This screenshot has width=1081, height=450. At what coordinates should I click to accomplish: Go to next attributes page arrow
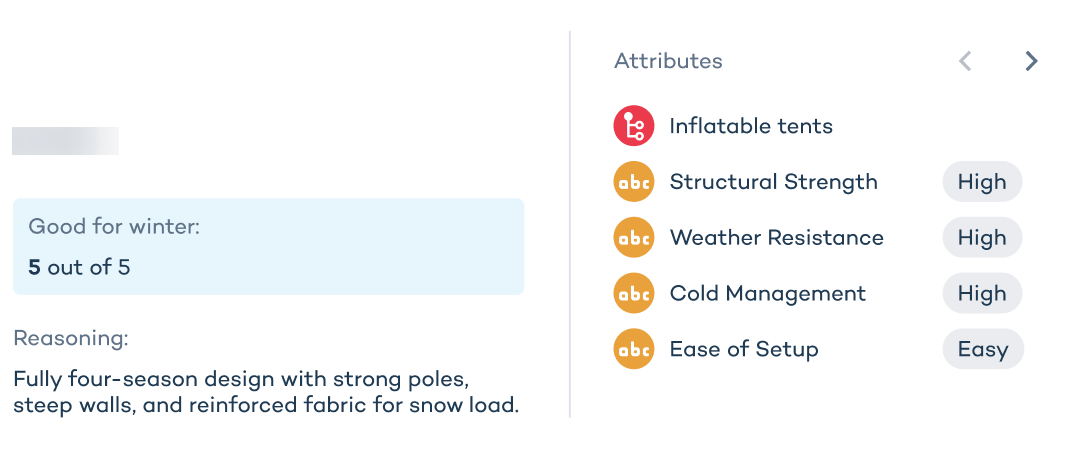(x=1031, y=62)
